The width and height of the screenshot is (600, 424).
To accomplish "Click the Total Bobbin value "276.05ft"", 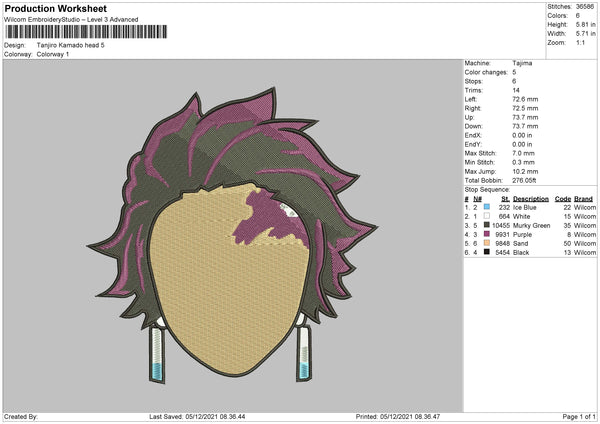I will pyautogui.click(x=524, y=180).
